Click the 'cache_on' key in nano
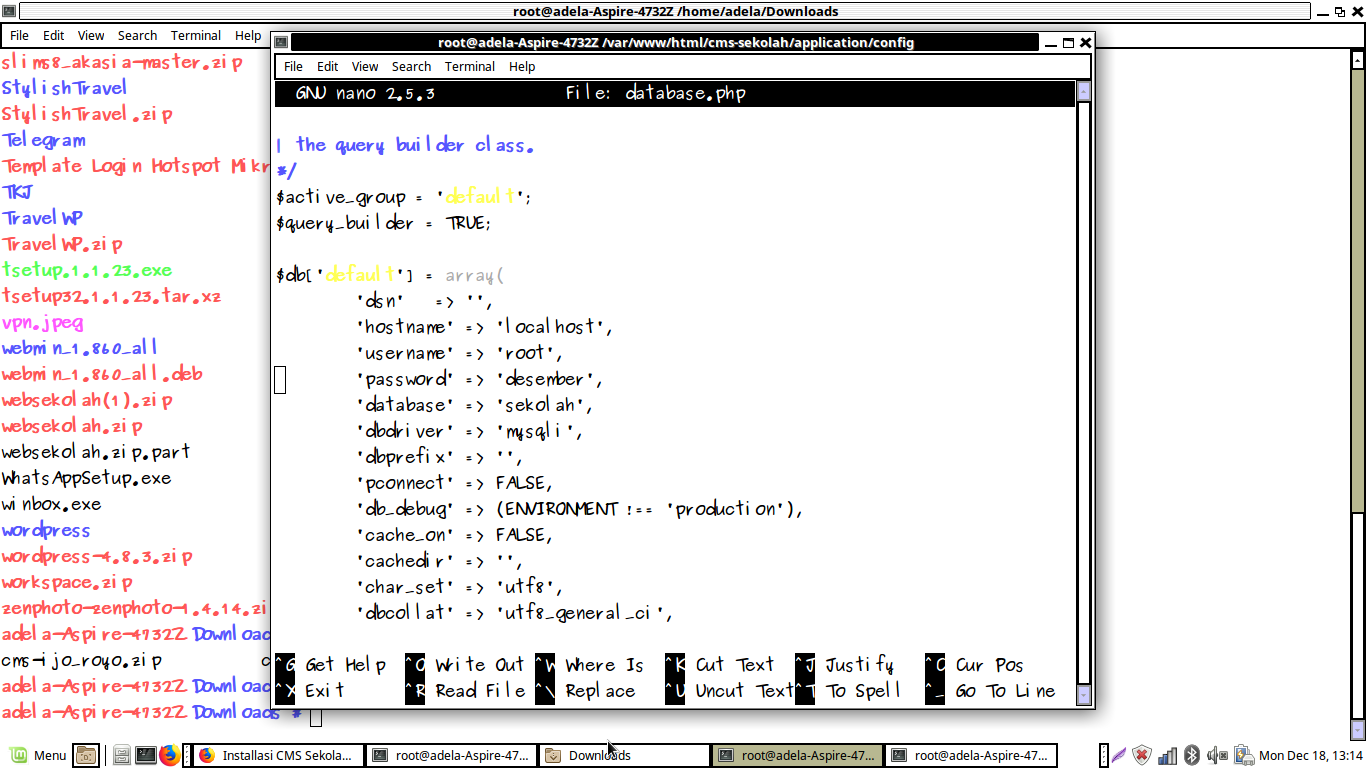 [x=405, y=536]
